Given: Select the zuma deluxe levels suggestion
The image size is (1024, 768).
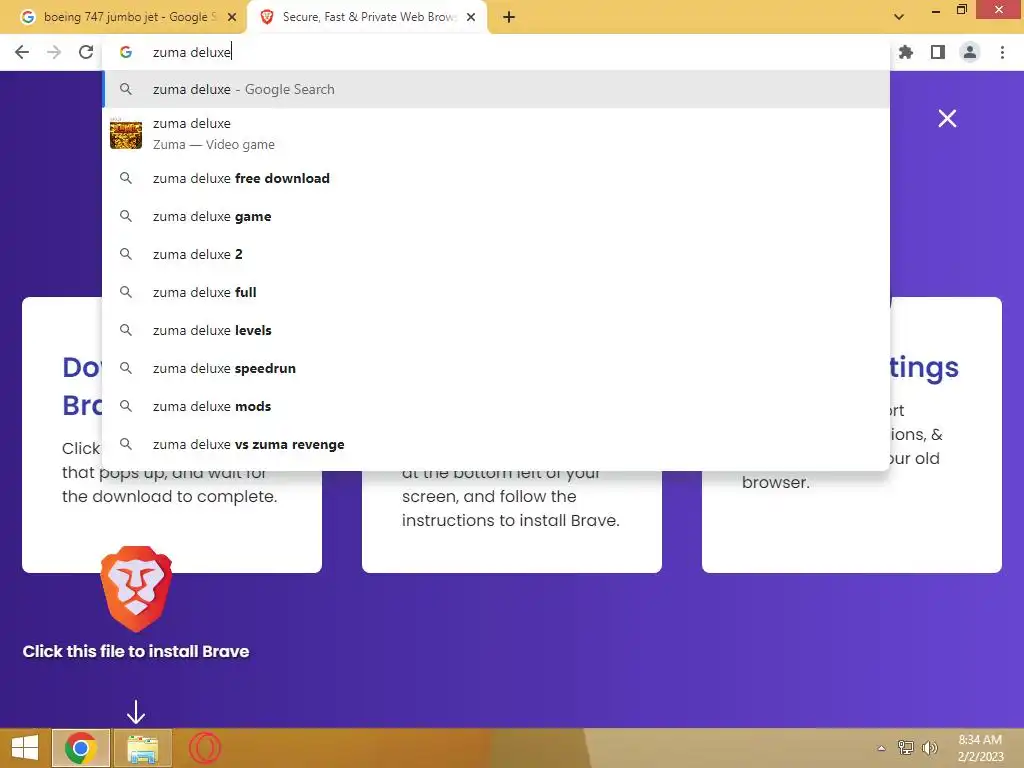Looking at the screenshot, I should [496, 330].
